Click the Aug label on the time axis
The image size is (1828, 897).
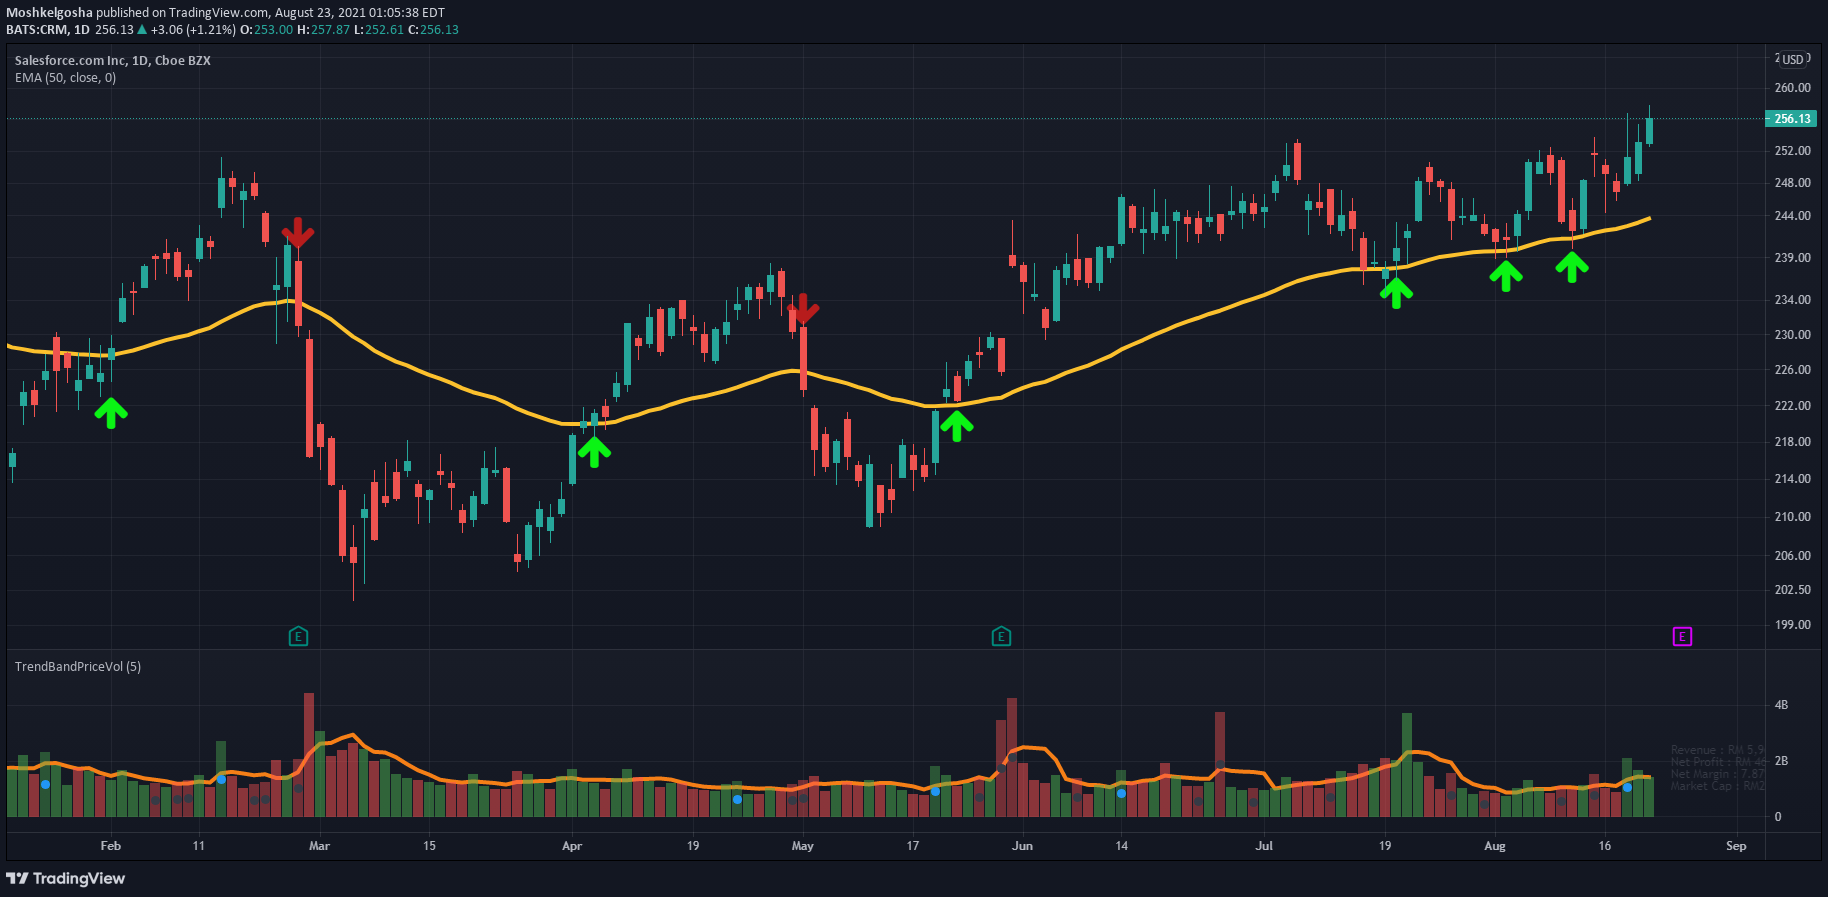[1495, 846]
